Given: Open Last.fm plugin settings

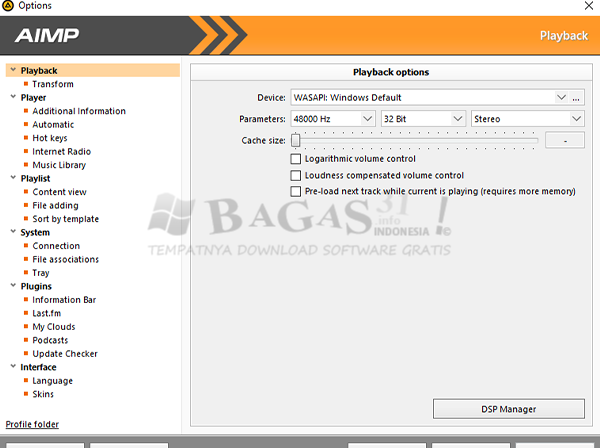Looking at the screenshot, I should pyautogui.click(x=46, y=313).
